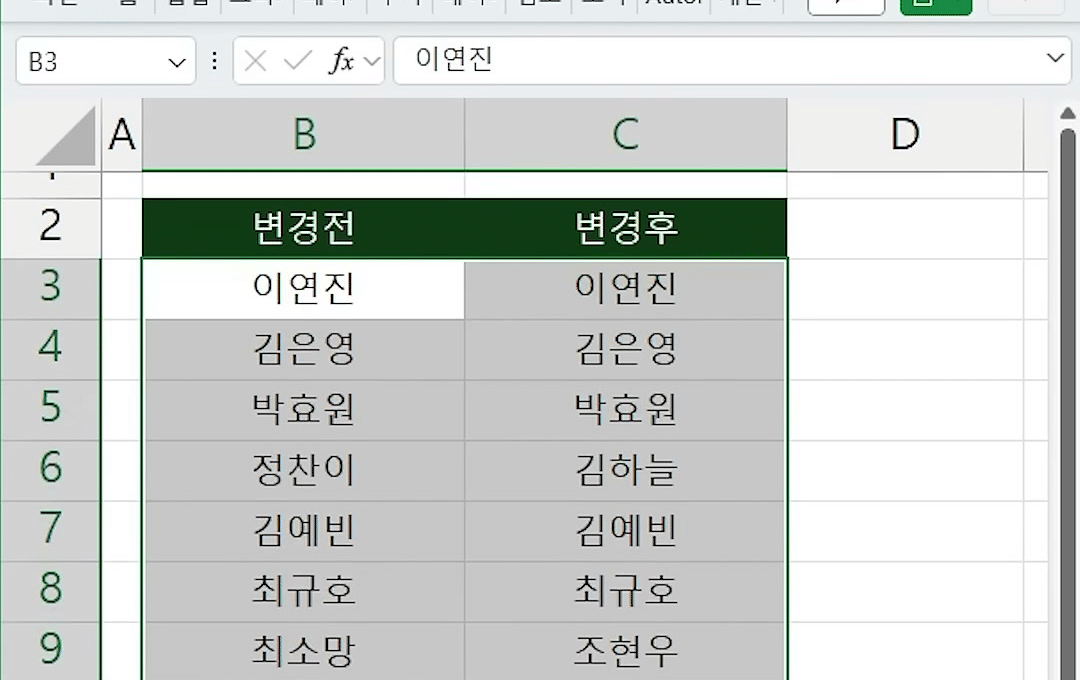Screen dimensions: 1080x680
Task: Select column B header
Action: (304, 134)
